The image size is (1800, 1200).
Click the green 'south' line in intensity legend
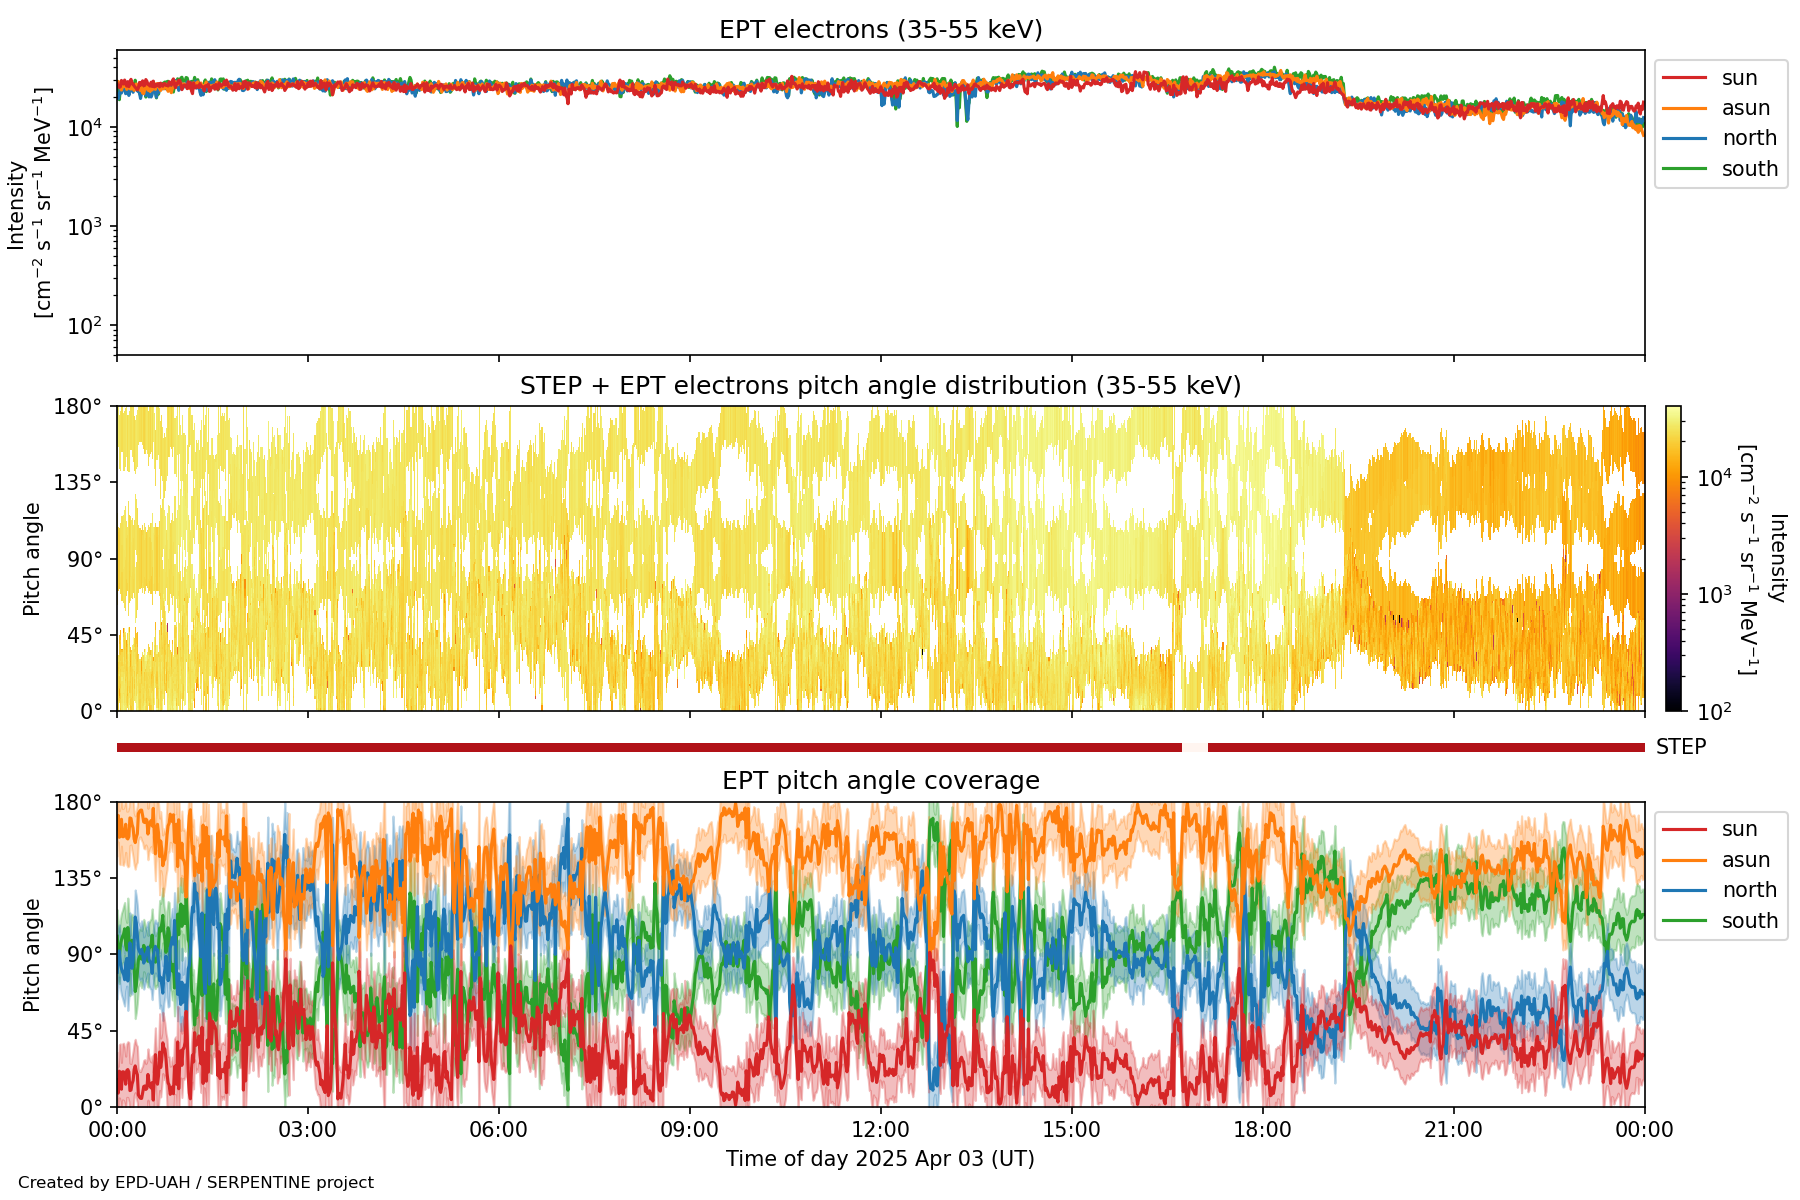(1685, 169)
